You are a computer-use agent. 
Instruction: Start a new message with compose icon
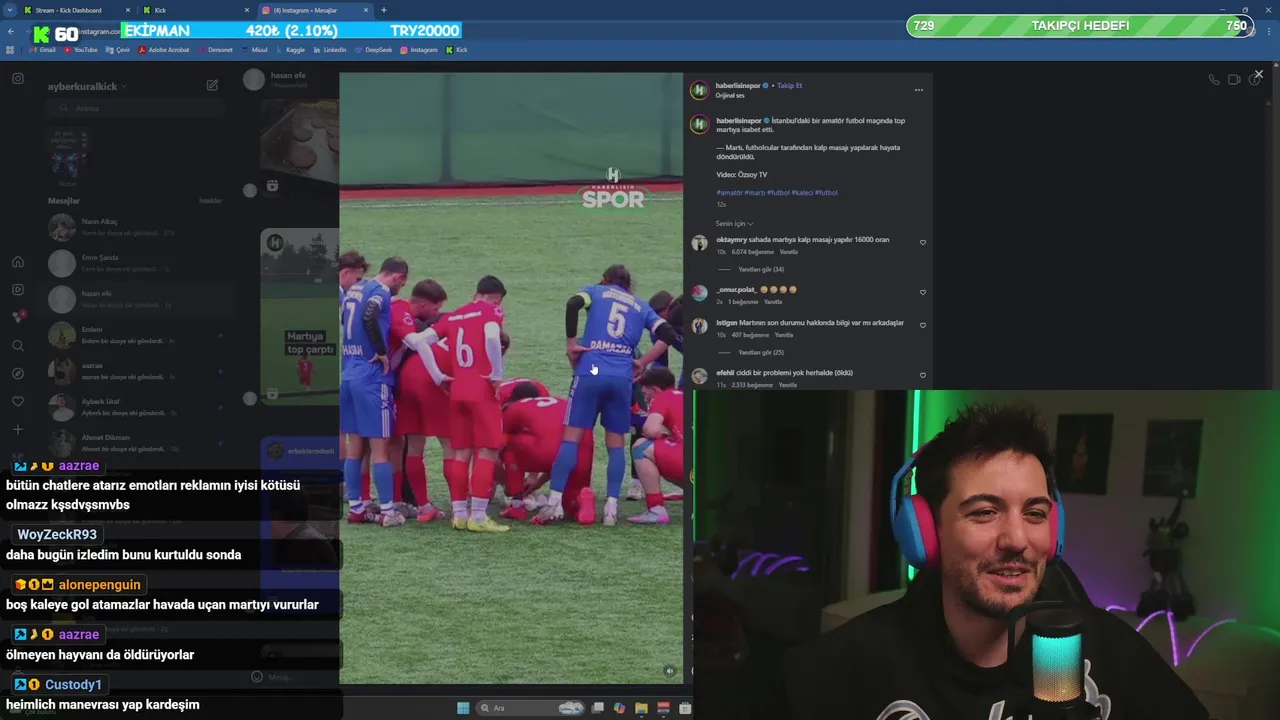click(212, 86)
